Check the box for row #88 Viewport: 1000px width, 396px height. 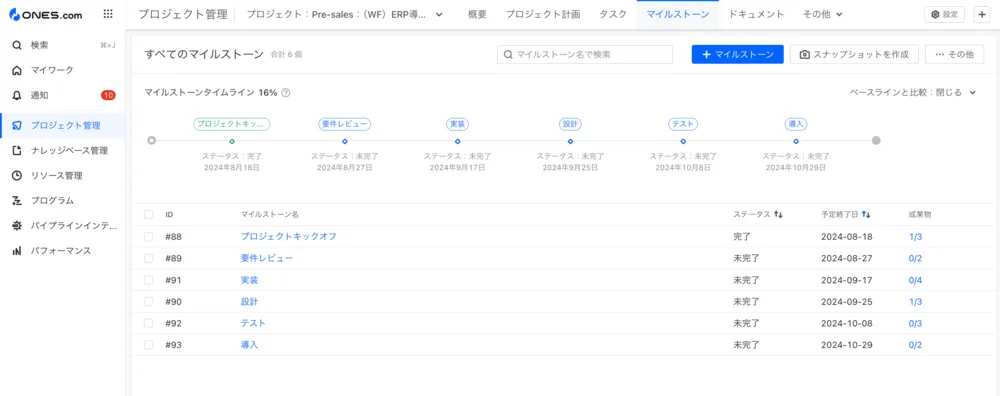tap(149, 237)
